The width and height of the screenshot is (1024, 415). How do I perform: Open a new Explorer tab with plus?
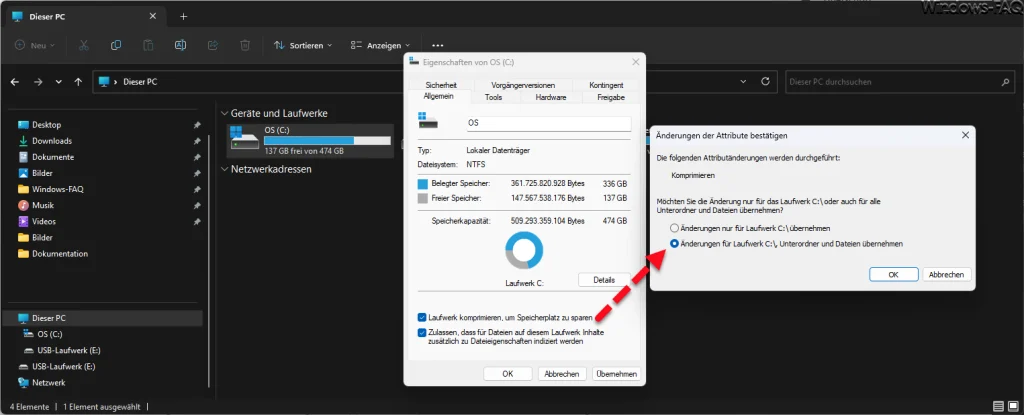pos(184,16)
